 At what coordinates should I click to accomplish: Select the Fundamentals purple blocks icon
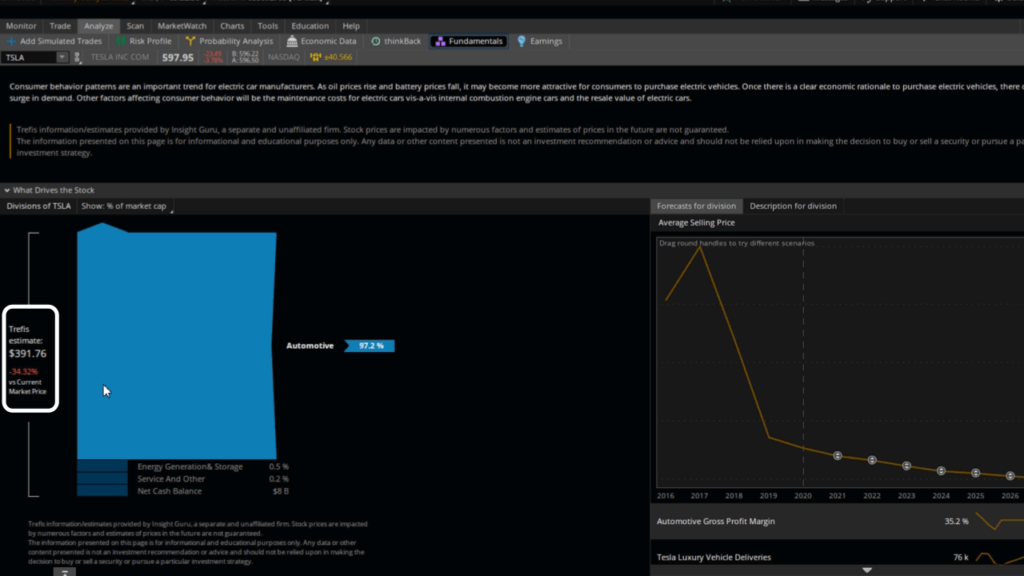point(440,41)
